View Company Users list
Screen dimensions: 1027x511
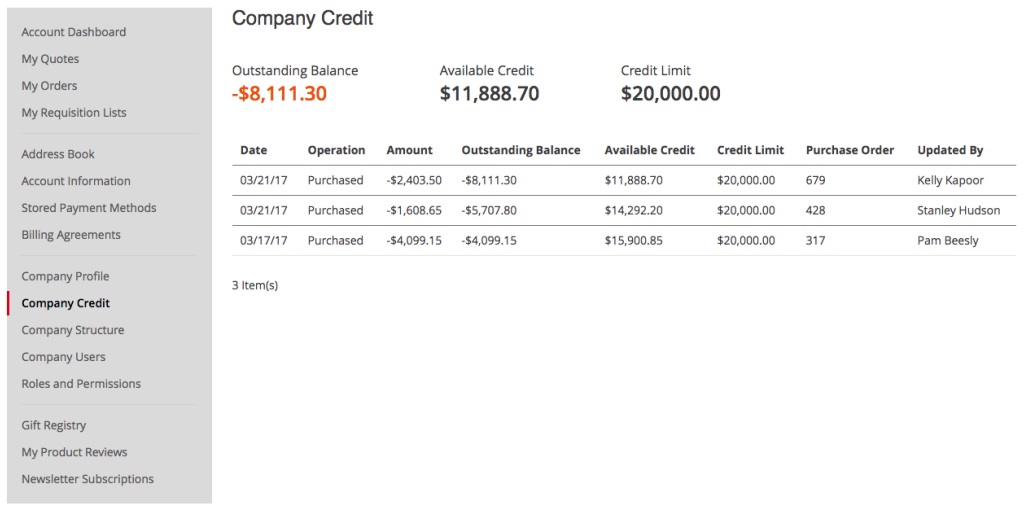(x=64, y=357)
